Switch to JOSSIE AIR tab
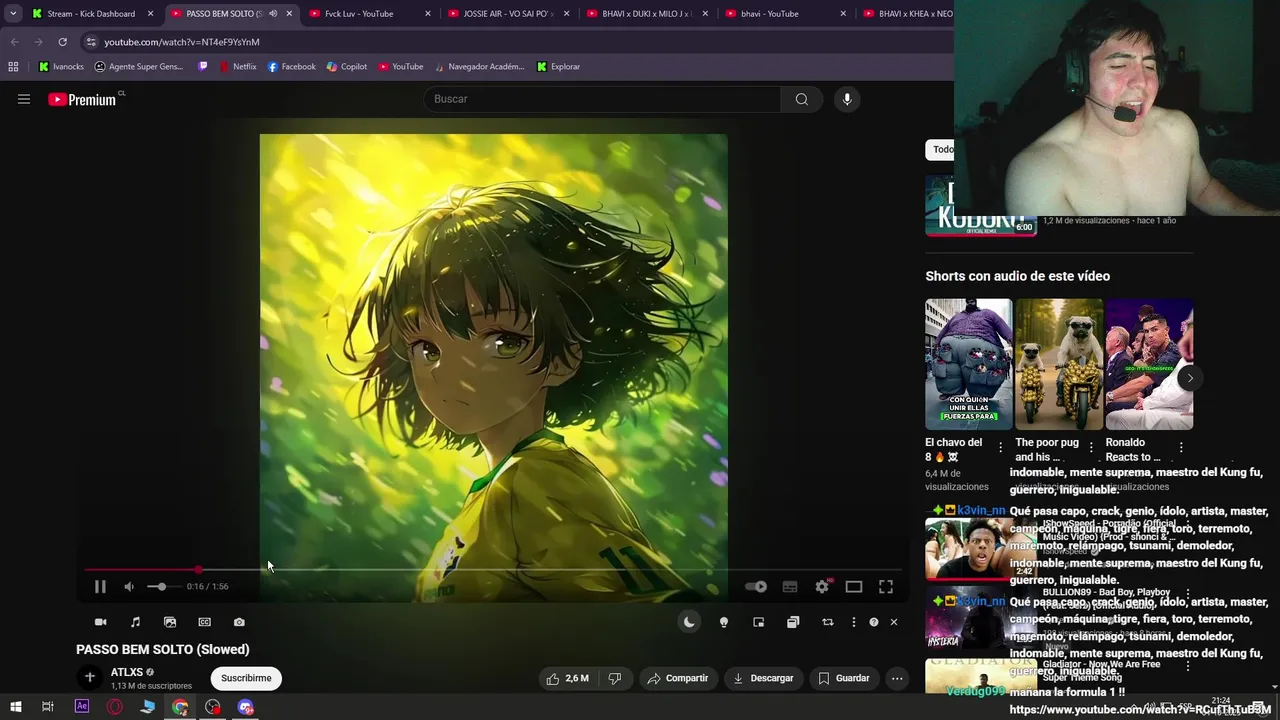The height and width of the screenshot is (720, 1280). [x=506, y=13]
